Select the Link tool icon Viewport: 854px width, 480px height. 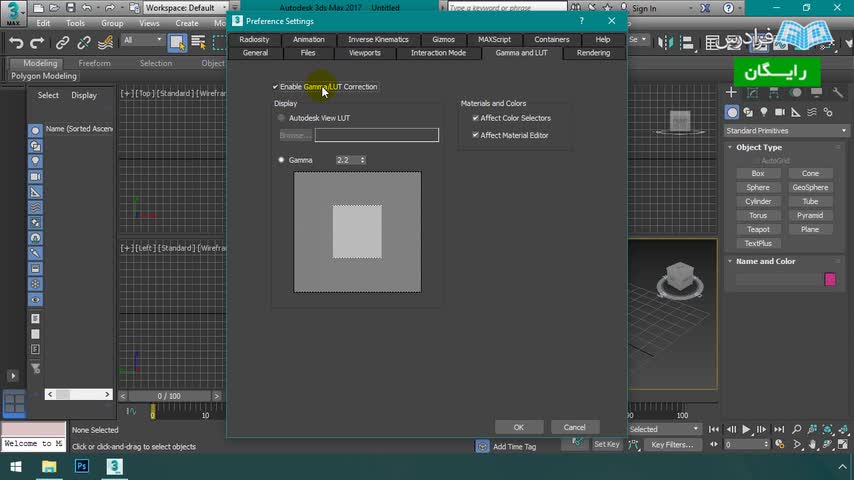tap(62, 42)
